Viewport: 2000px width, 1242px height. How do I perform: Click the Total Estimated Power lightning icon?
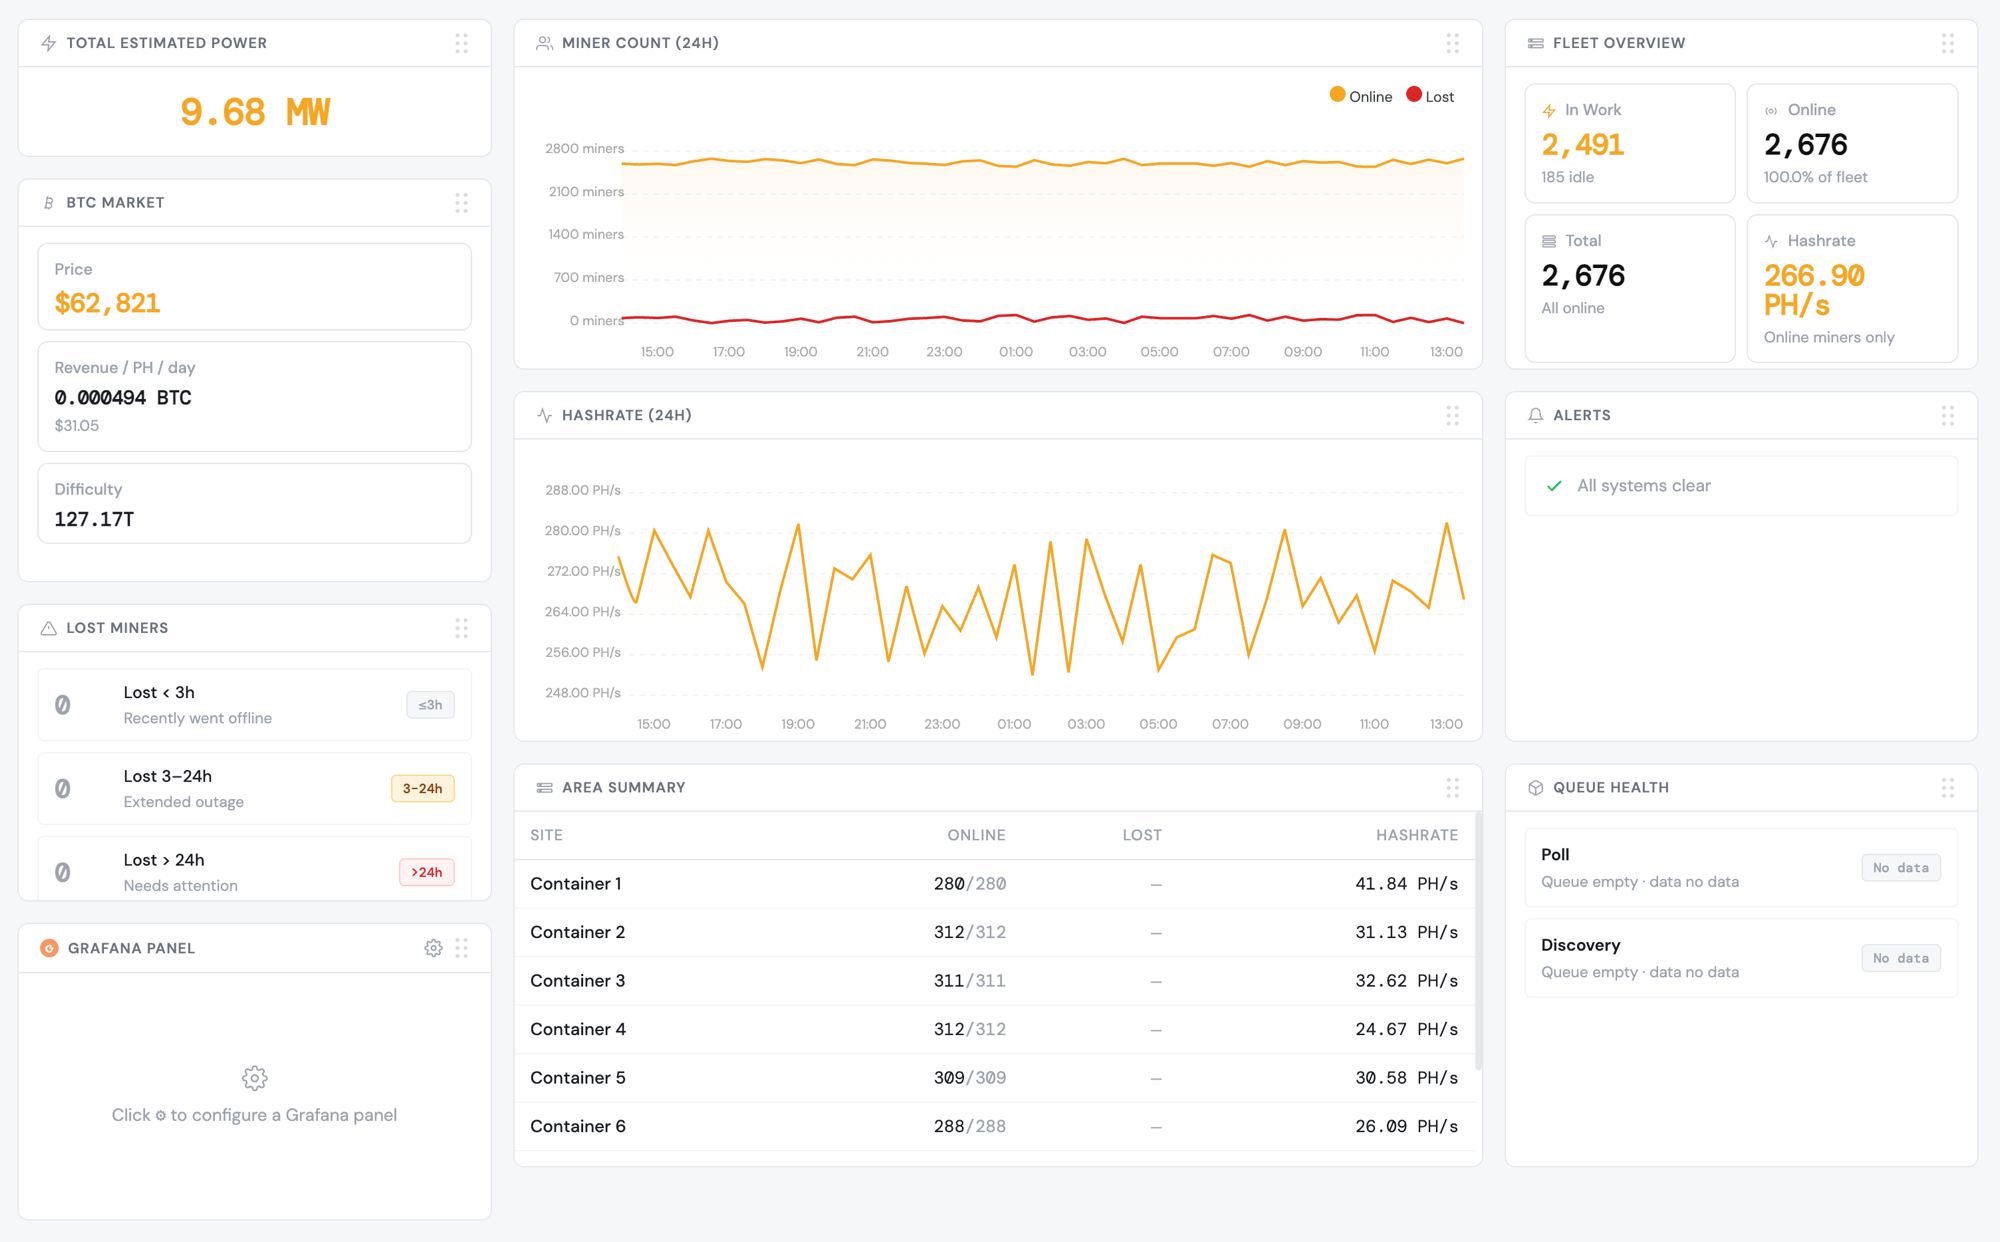(48, 43)
